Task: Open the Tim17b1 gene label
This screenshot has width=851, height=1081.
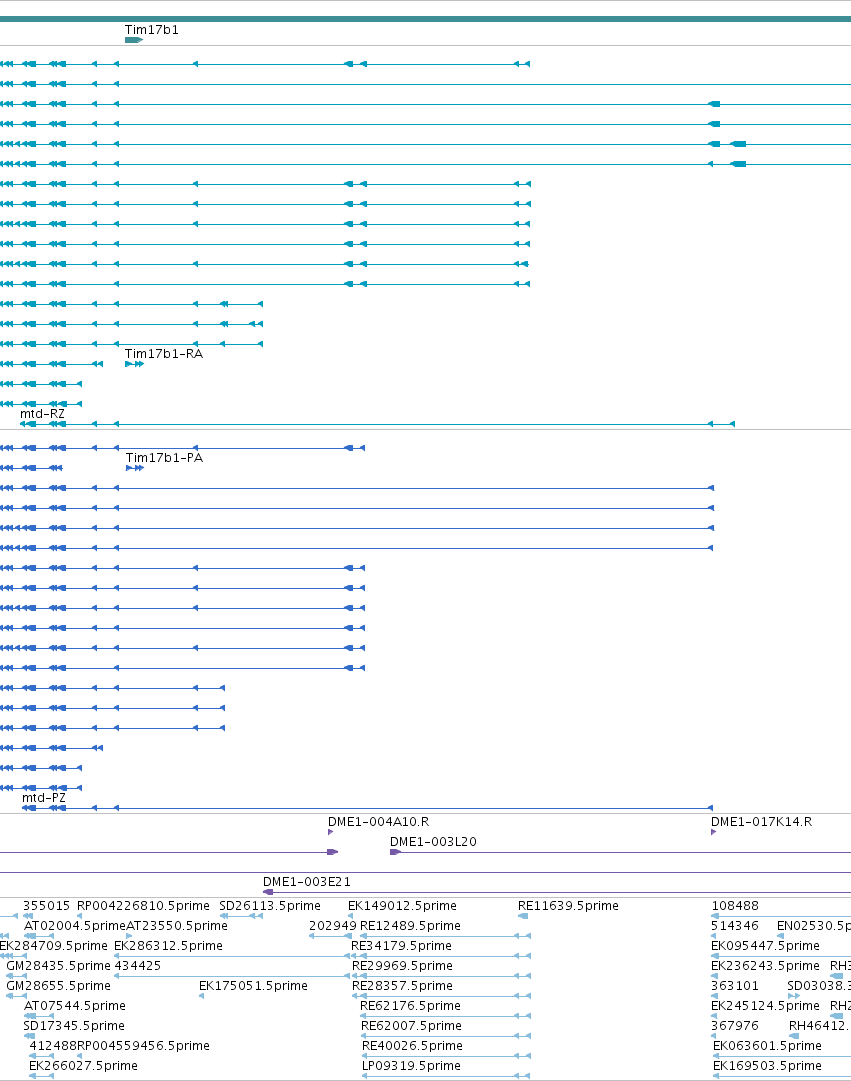Action: pos(152,30)
